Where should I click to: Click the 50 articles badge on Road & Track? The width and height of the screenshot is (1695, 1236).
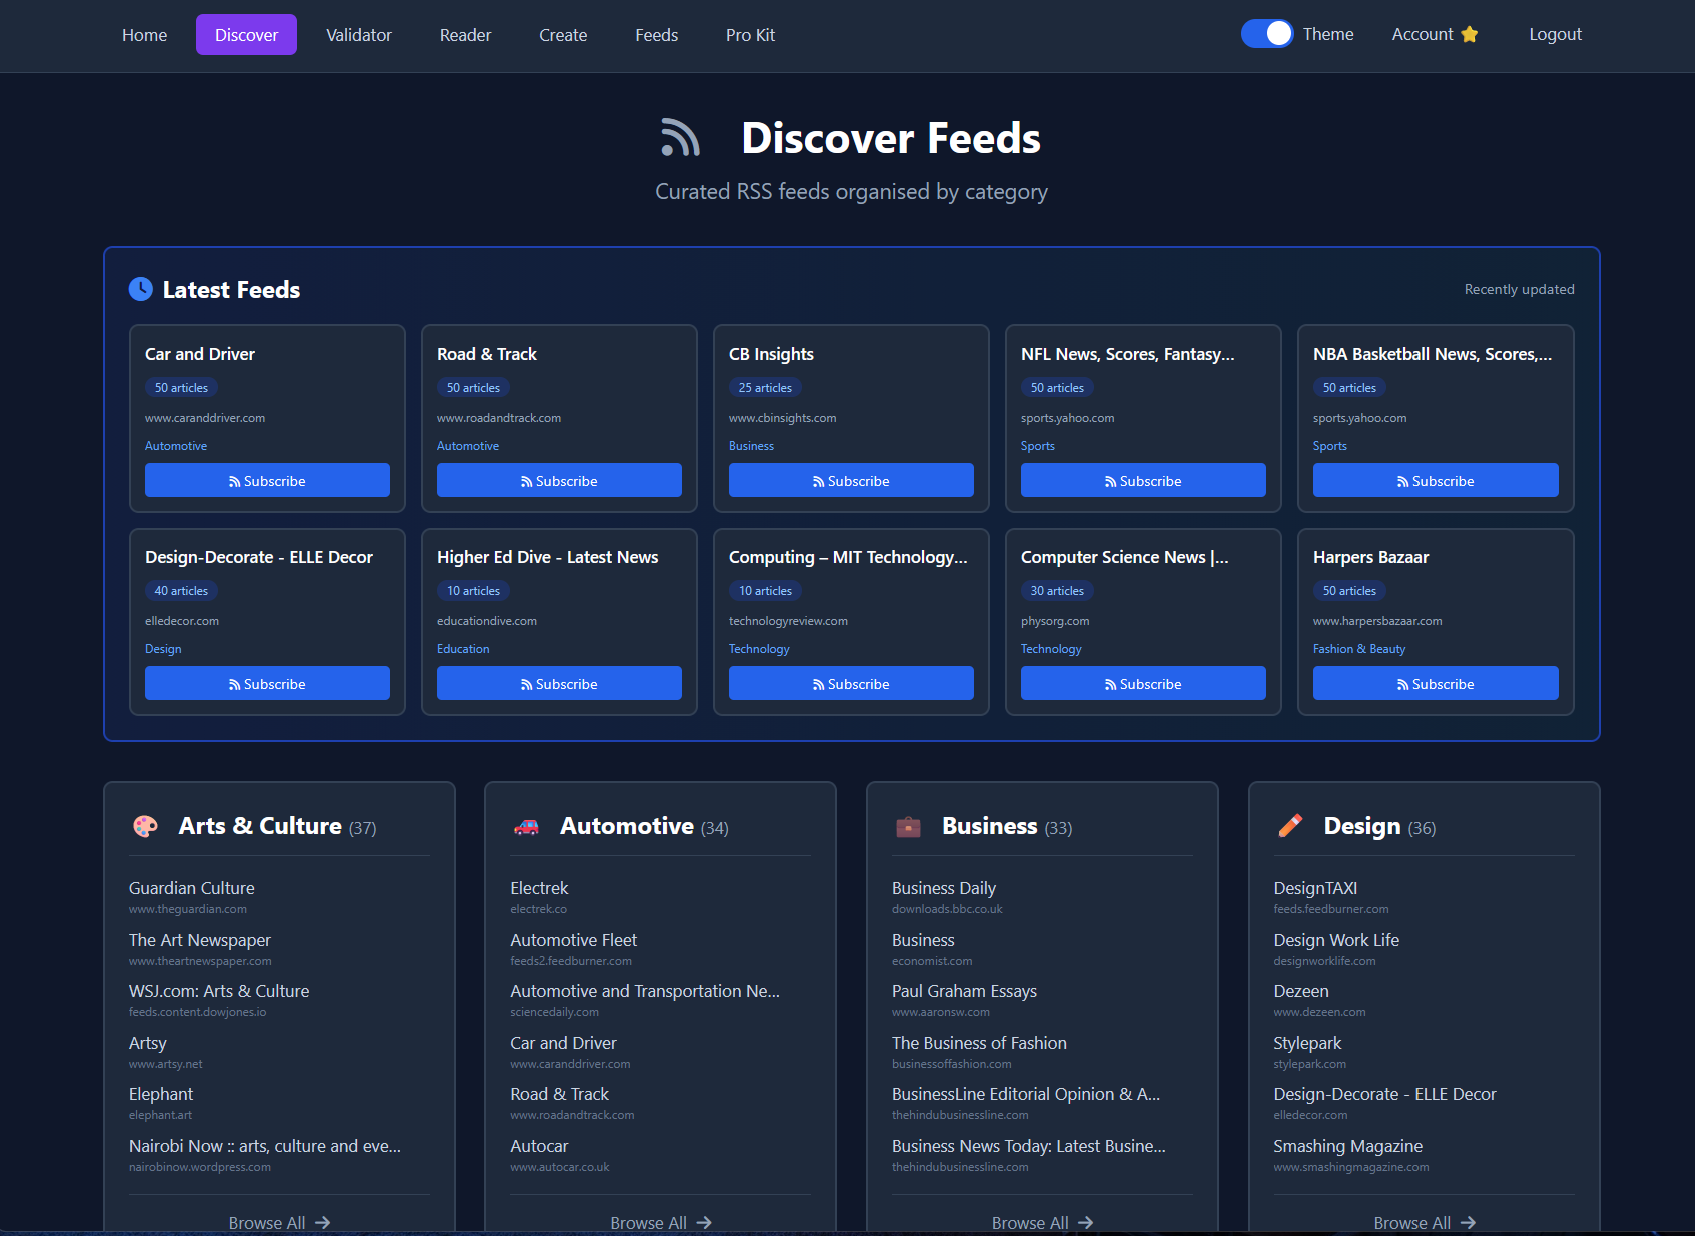click(473, 387)
